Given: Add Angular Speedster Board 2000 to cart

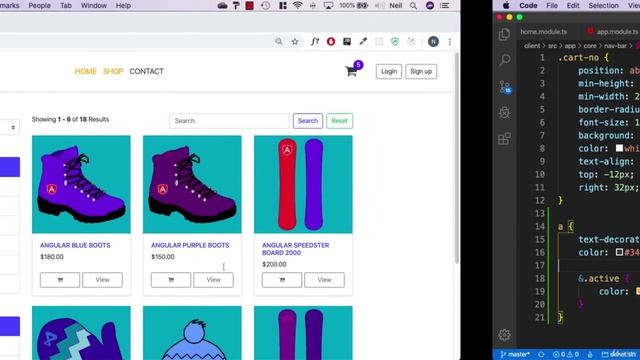Looking at the screenshot, I should pos(282,280).
